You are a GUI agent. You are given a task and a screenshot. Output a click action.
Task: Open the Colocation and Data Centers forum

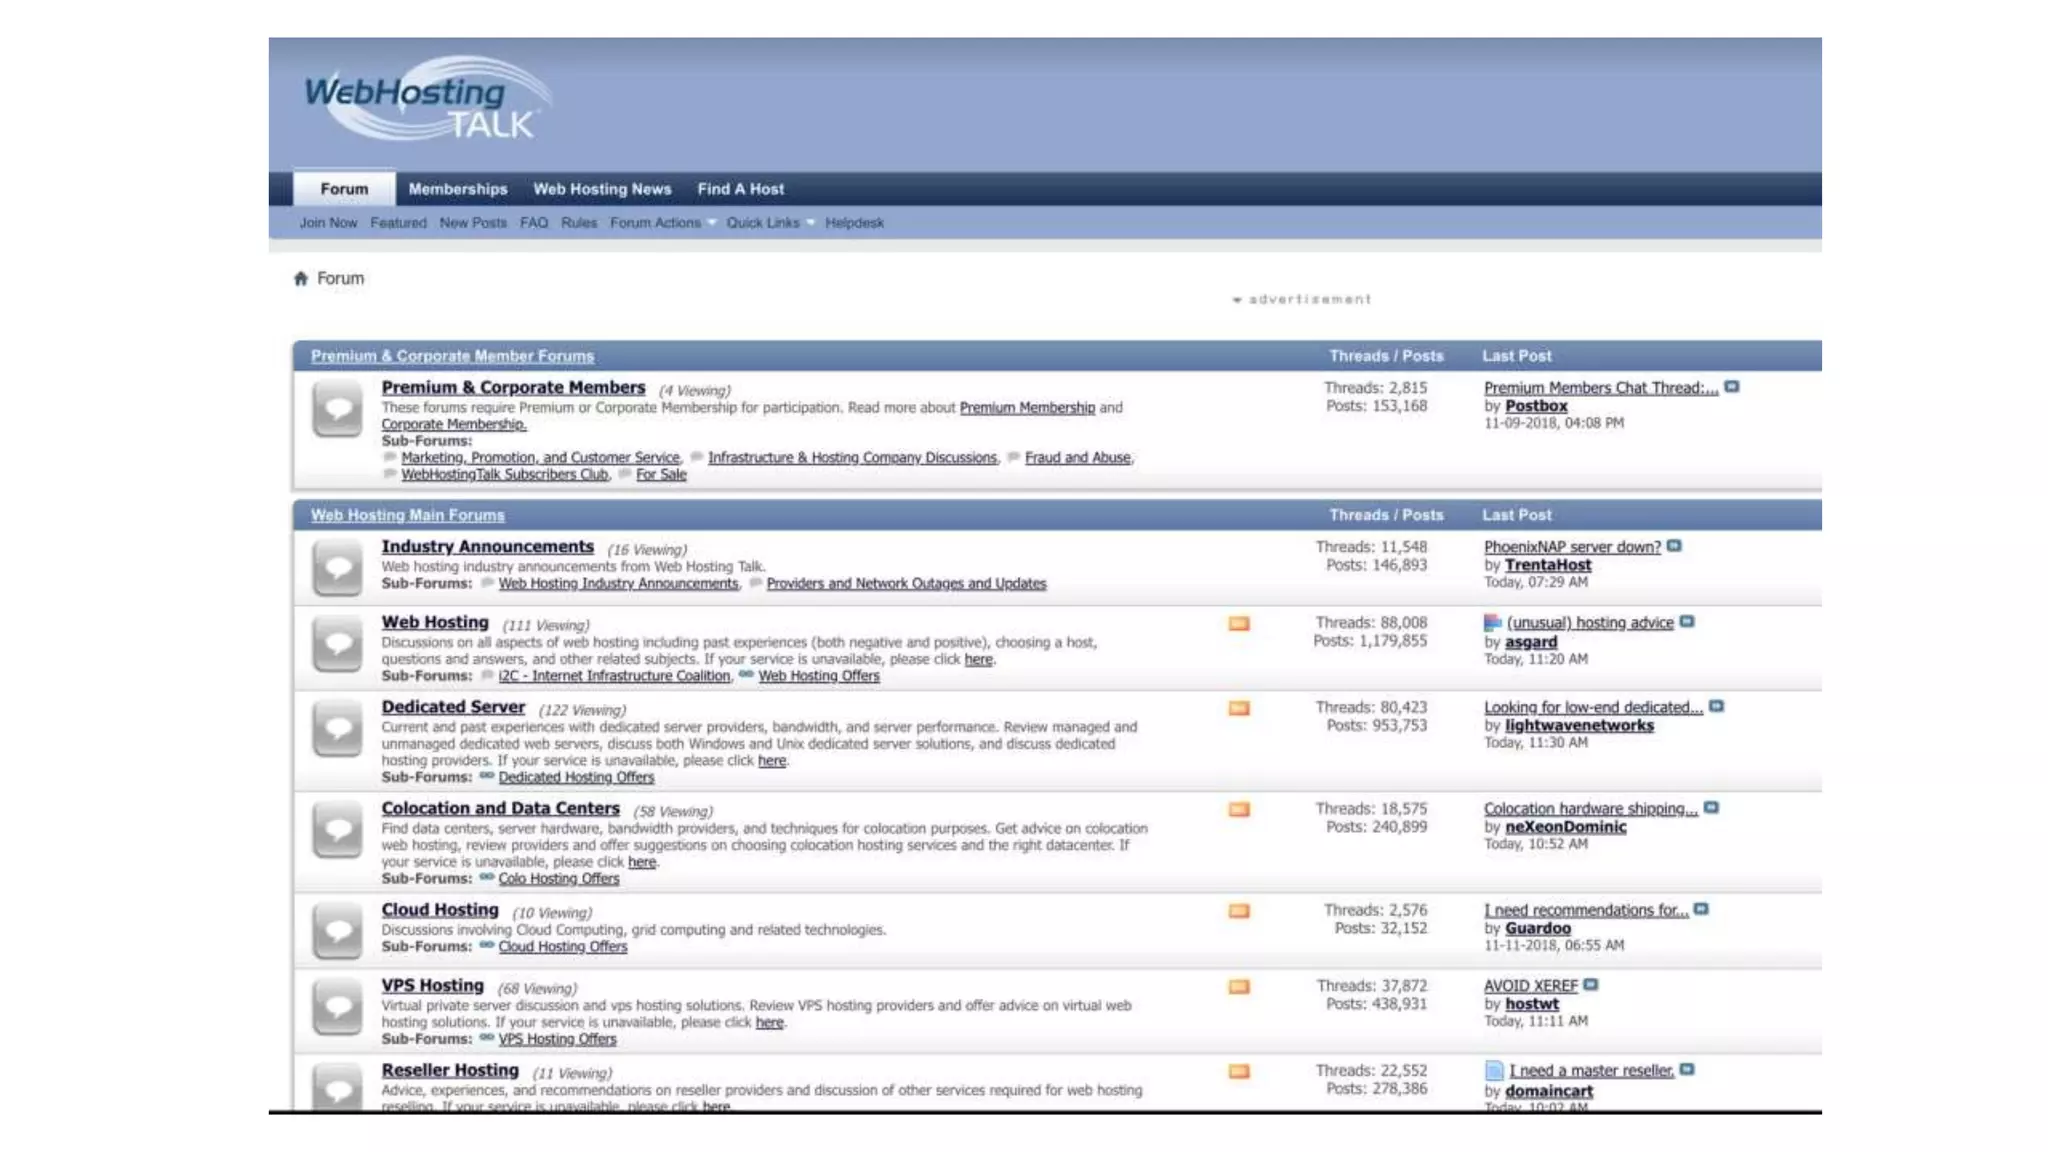tap(500, 808)
